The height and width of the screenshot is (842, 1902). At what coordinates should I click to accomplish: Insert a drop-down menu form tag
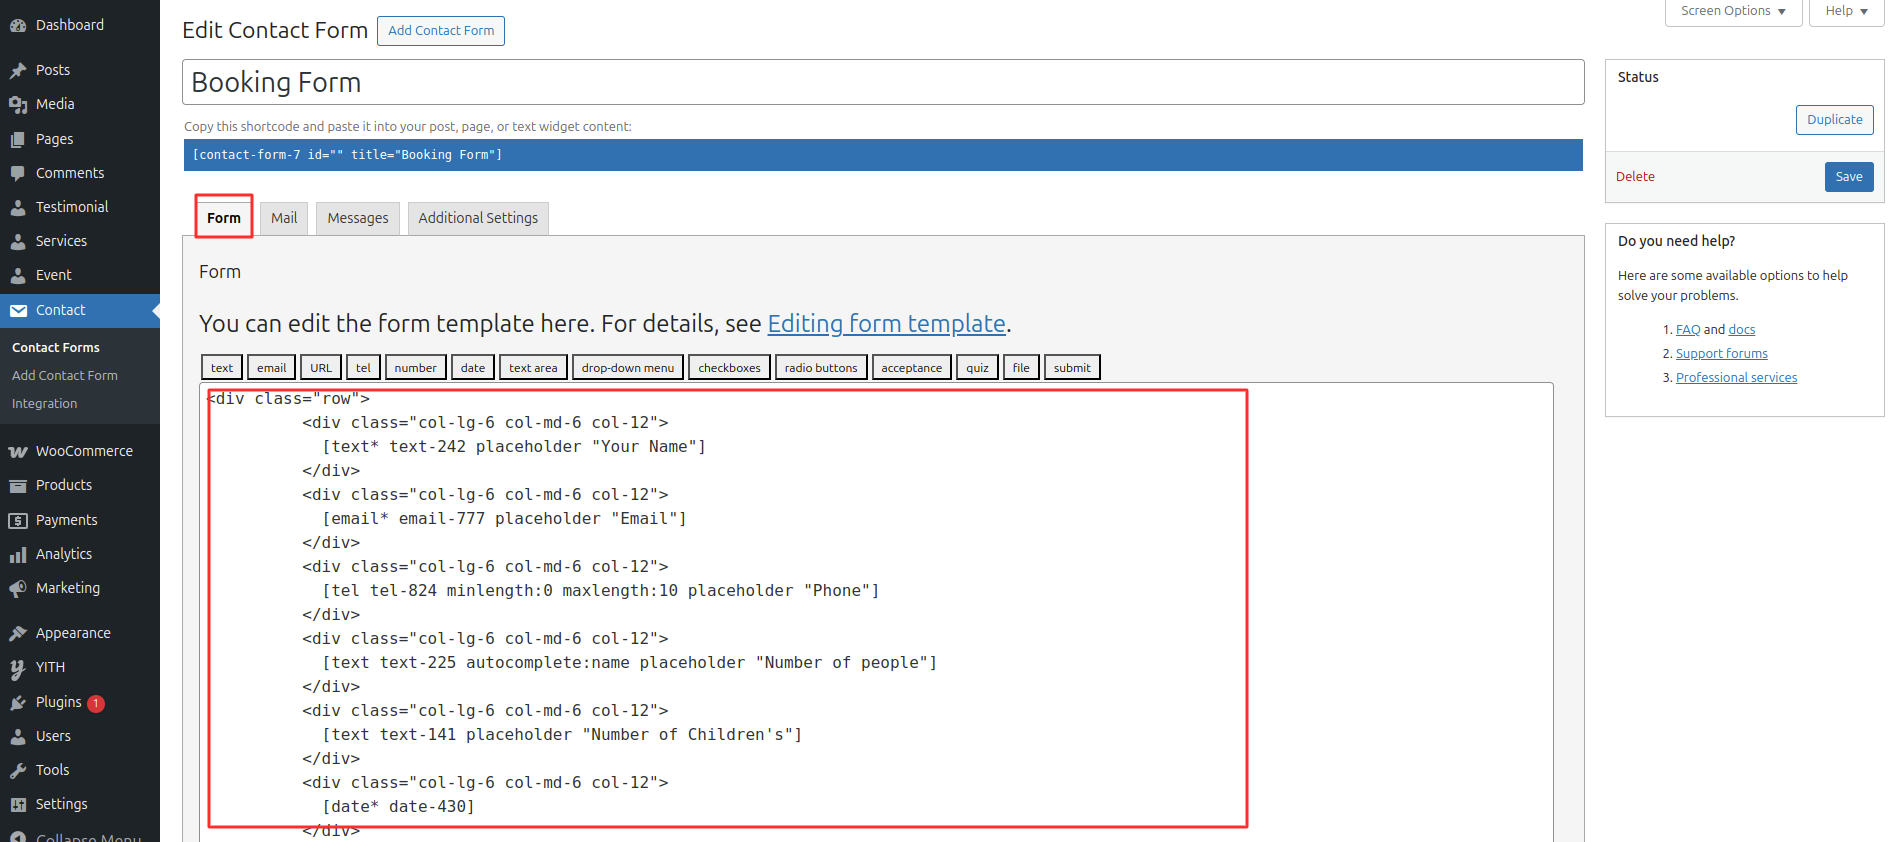pos(628,368)
